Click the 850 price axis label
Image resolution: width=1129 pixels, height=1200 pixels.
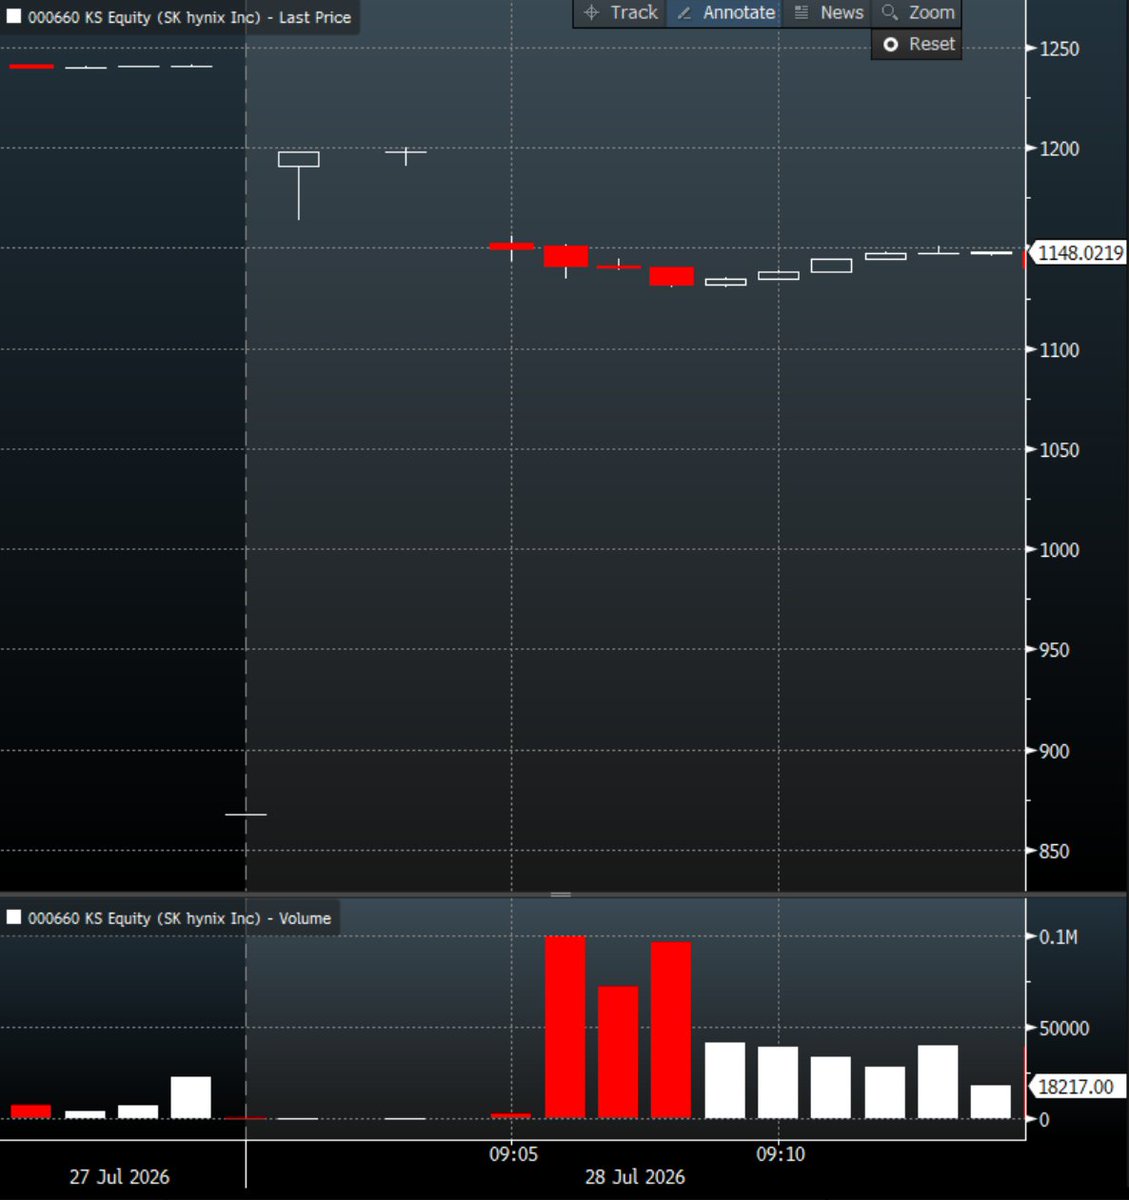tap(1054, 852)
